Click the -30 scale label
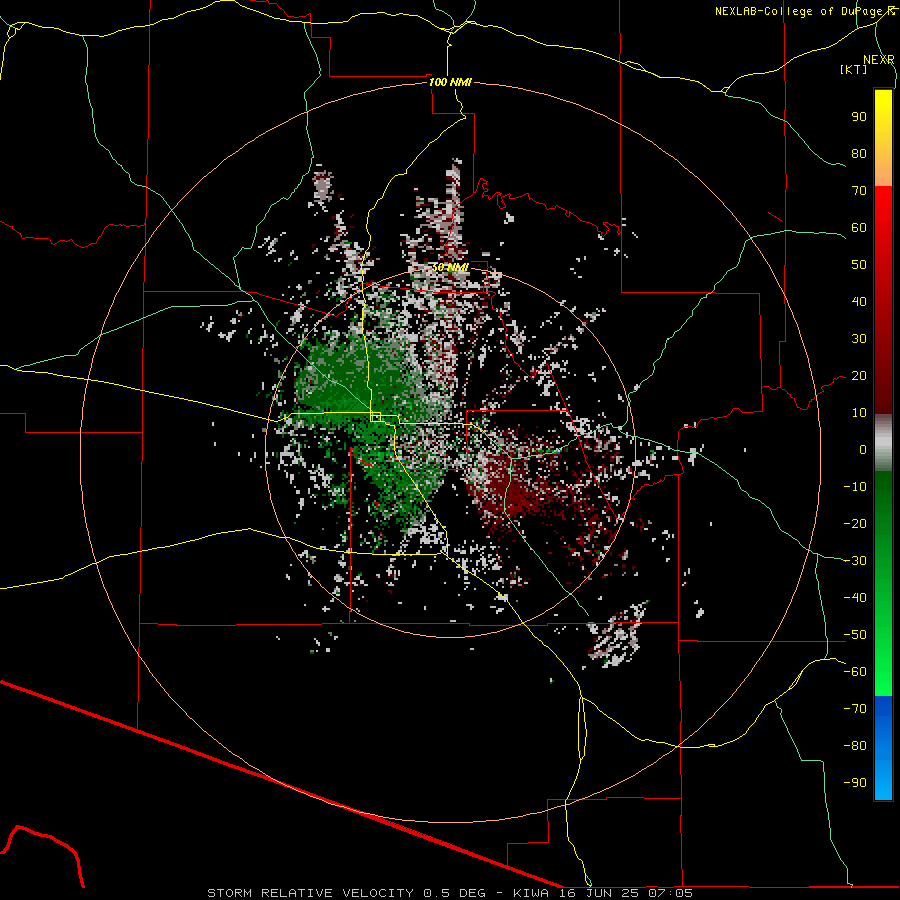Image resolution: width=900 pixels, height=900 pixels. point(855,561)
